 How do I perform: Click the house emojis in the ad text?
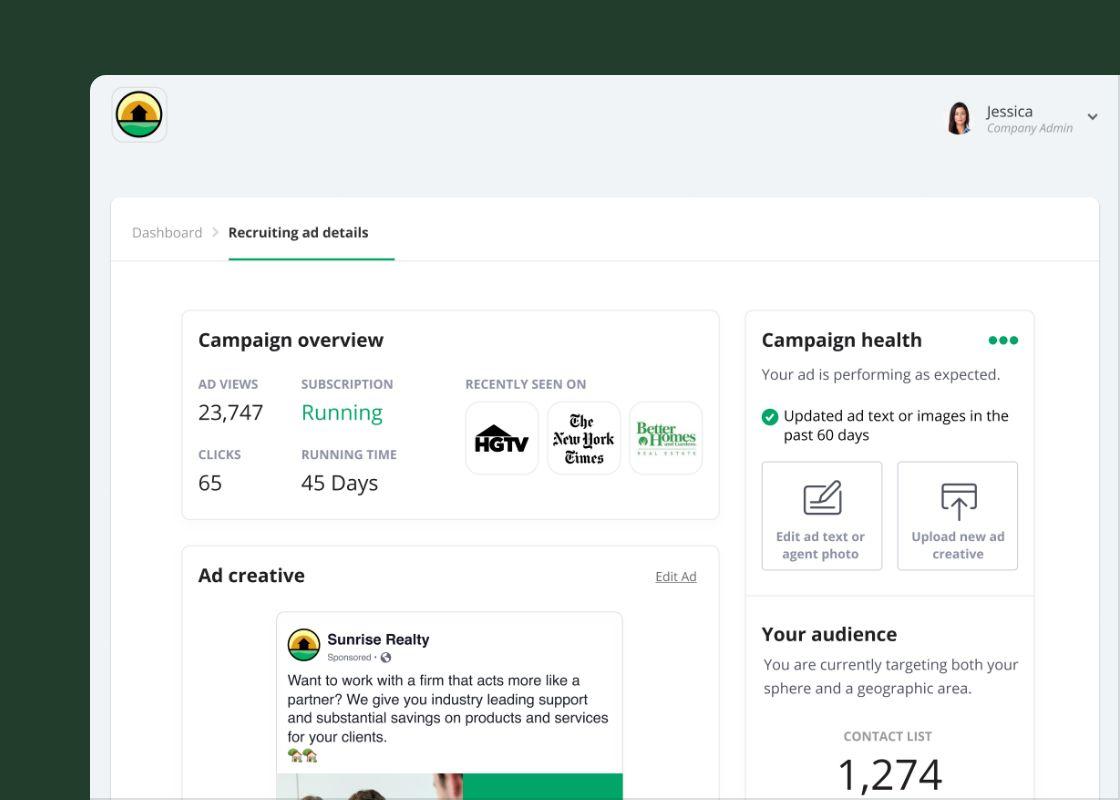click(x=302, y=755)
